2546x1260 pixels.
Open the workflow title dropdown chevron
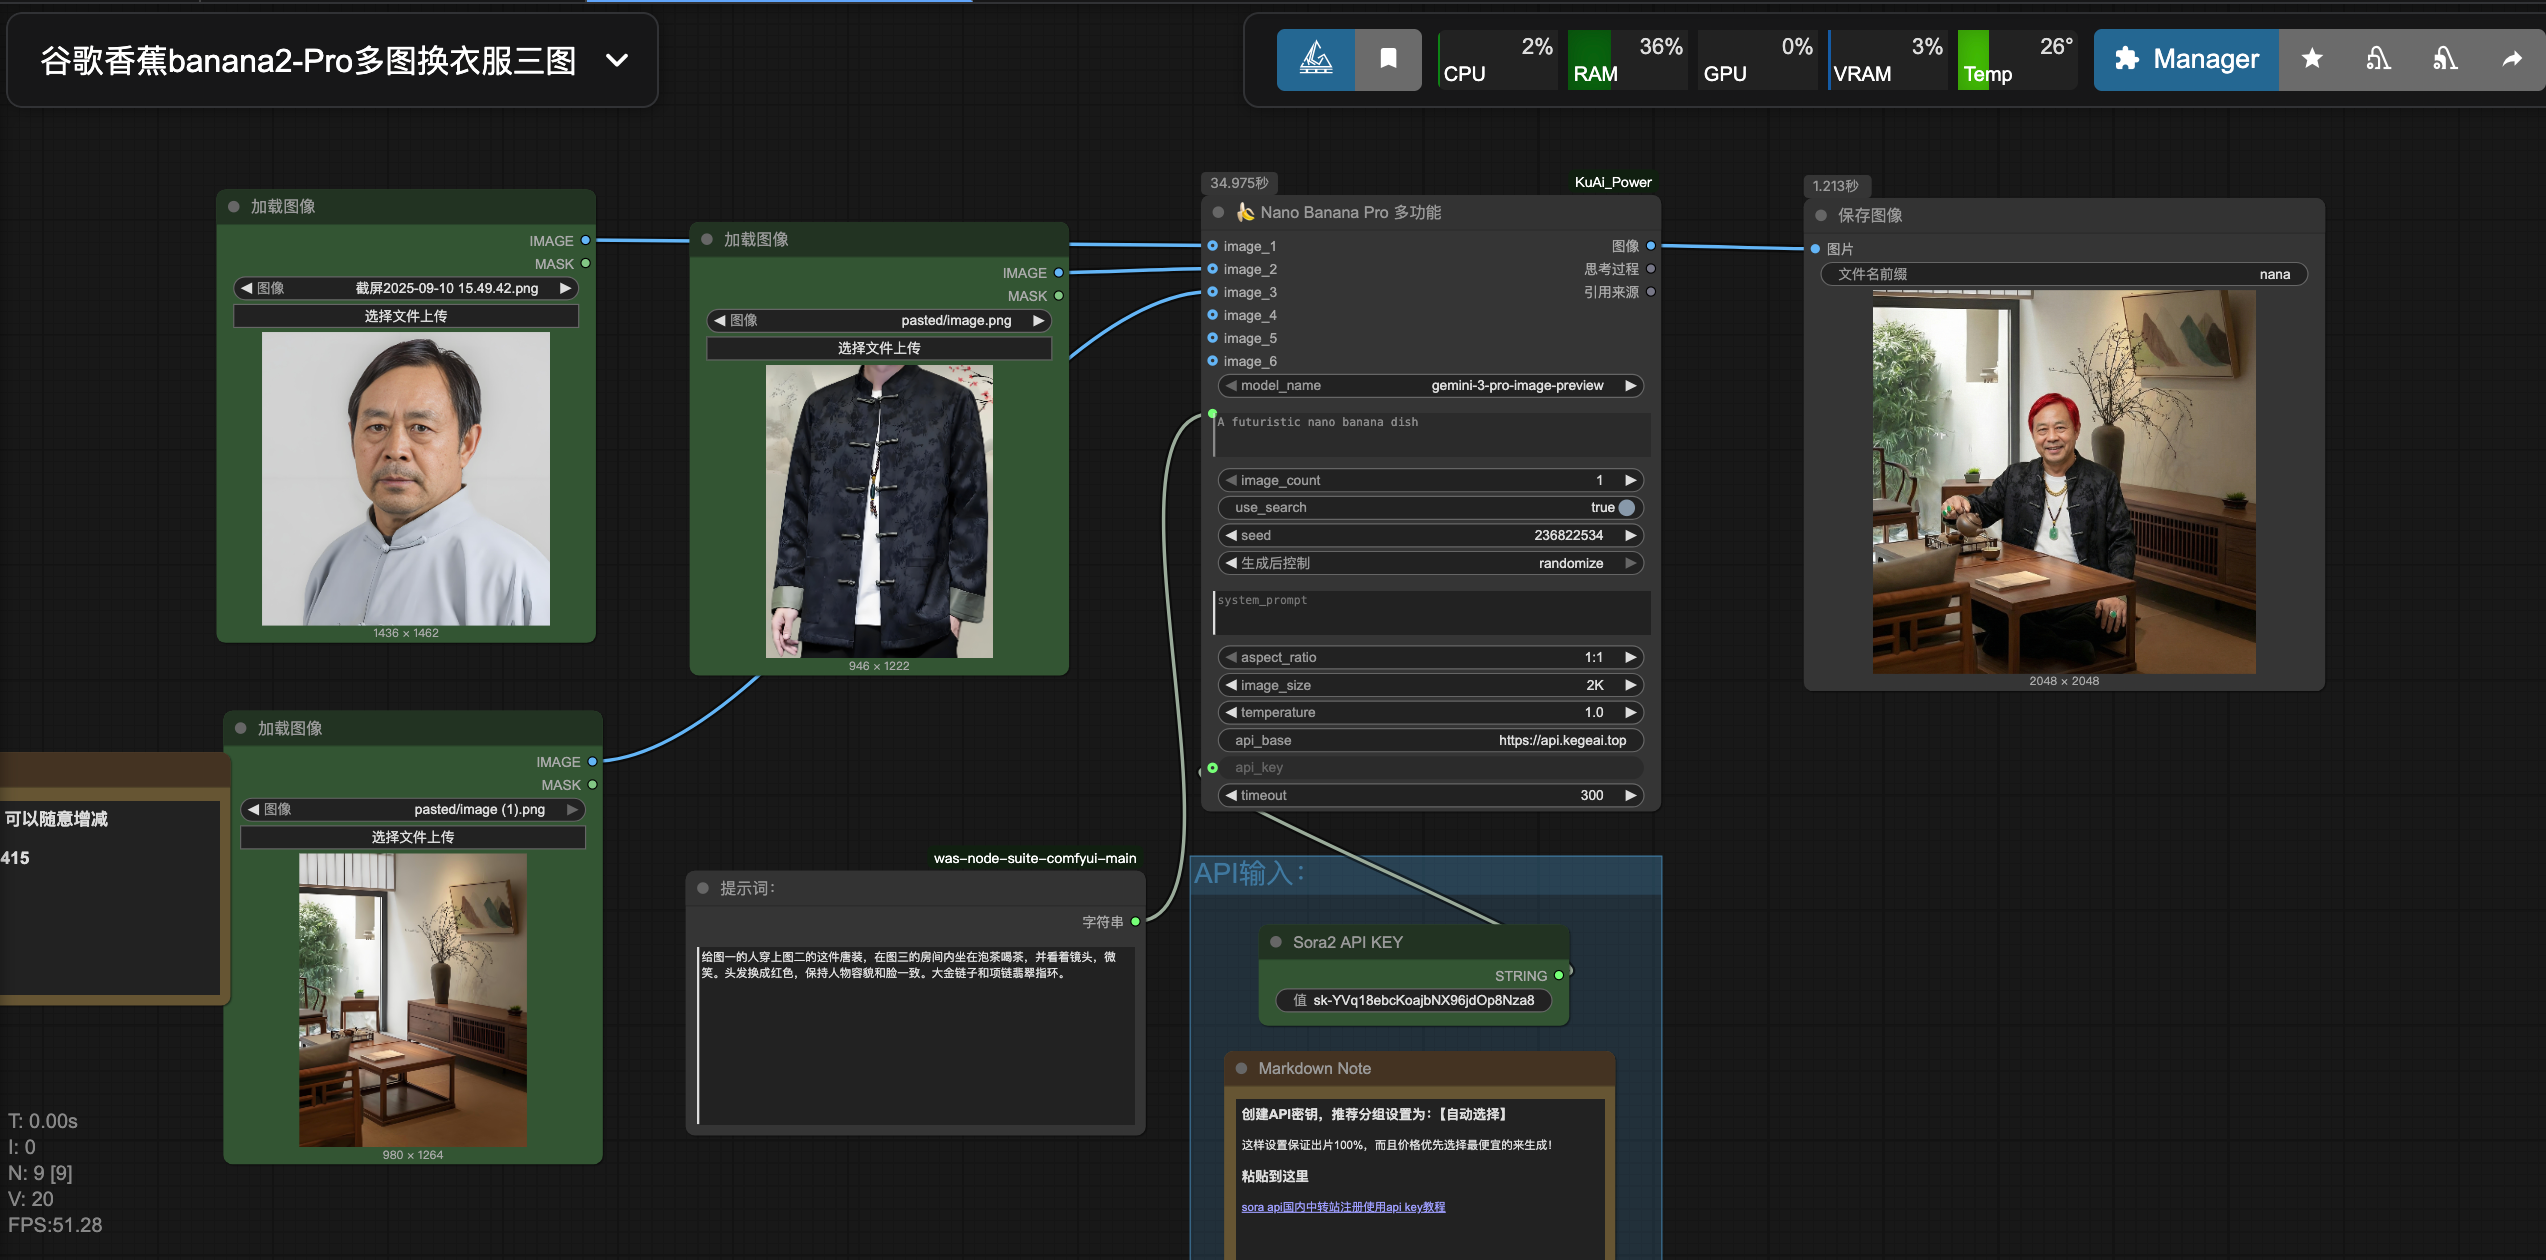click(617, 60)
